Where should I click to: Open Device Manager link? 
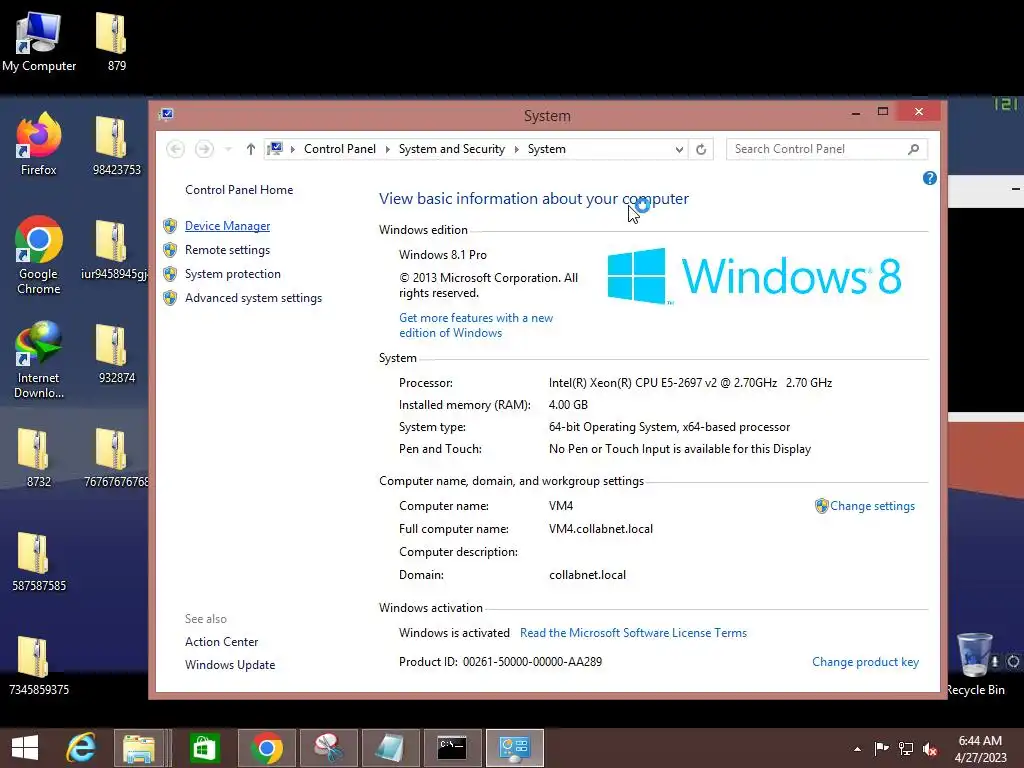[x=227, y=226]
